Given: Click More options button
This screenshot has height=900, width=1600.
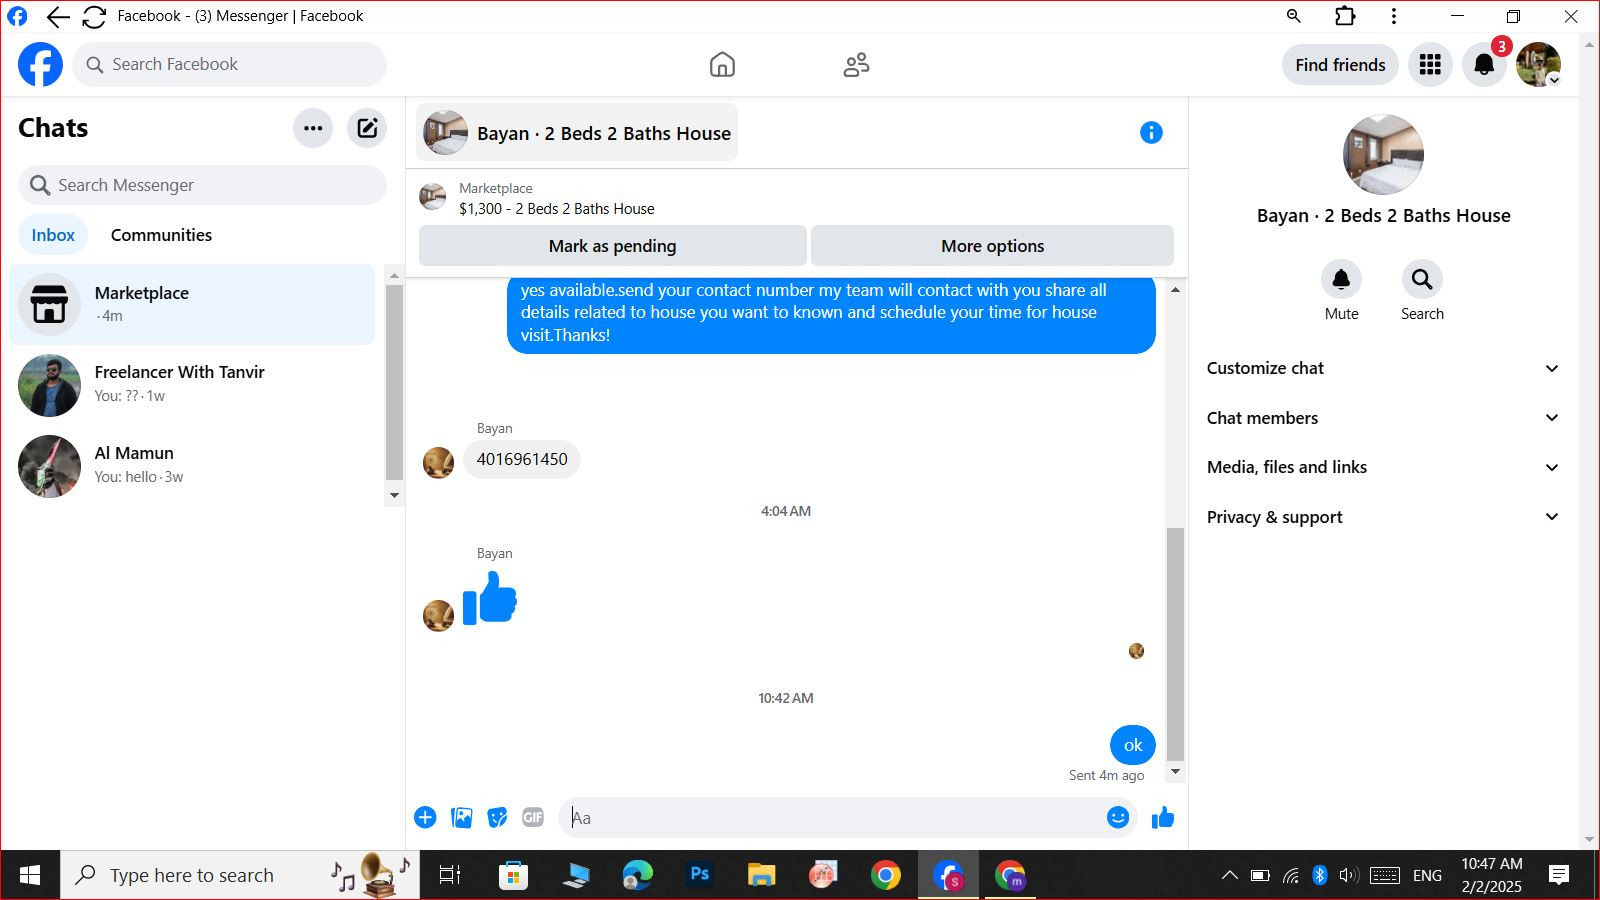Looking at the screenshot, I should click(x=992, y=246).
